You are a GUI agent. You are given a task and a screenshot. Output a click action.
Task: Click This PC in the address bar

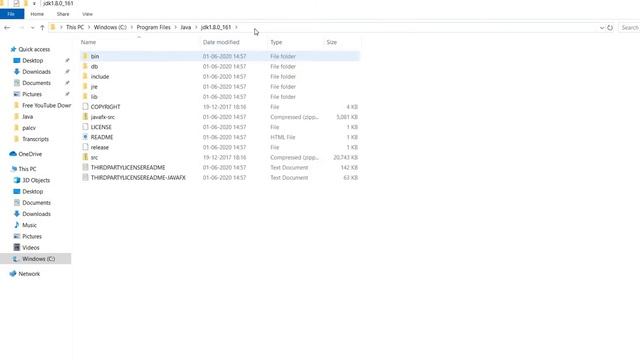click(75, 27)
